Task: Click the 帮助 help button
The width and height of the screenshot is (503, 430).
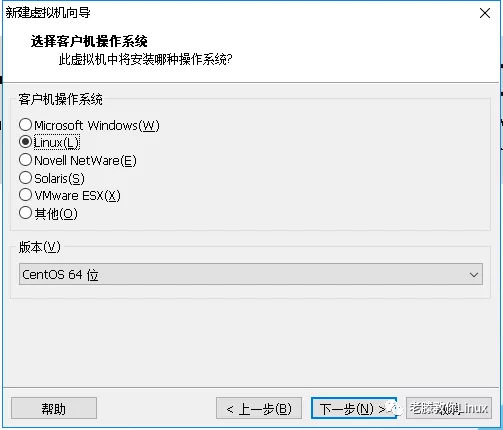Action: point(54,408)
